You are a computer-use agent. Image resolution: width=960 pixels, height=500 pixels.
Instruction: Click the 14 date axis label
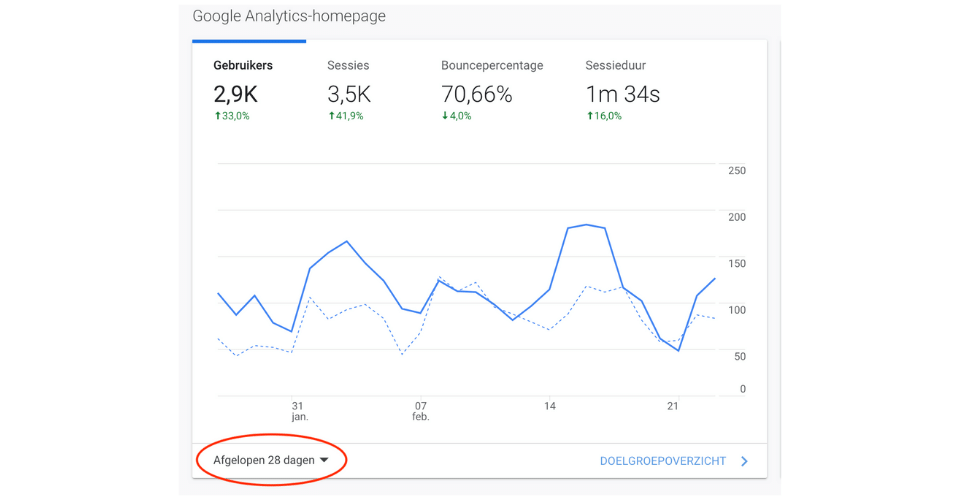point(550,406)
